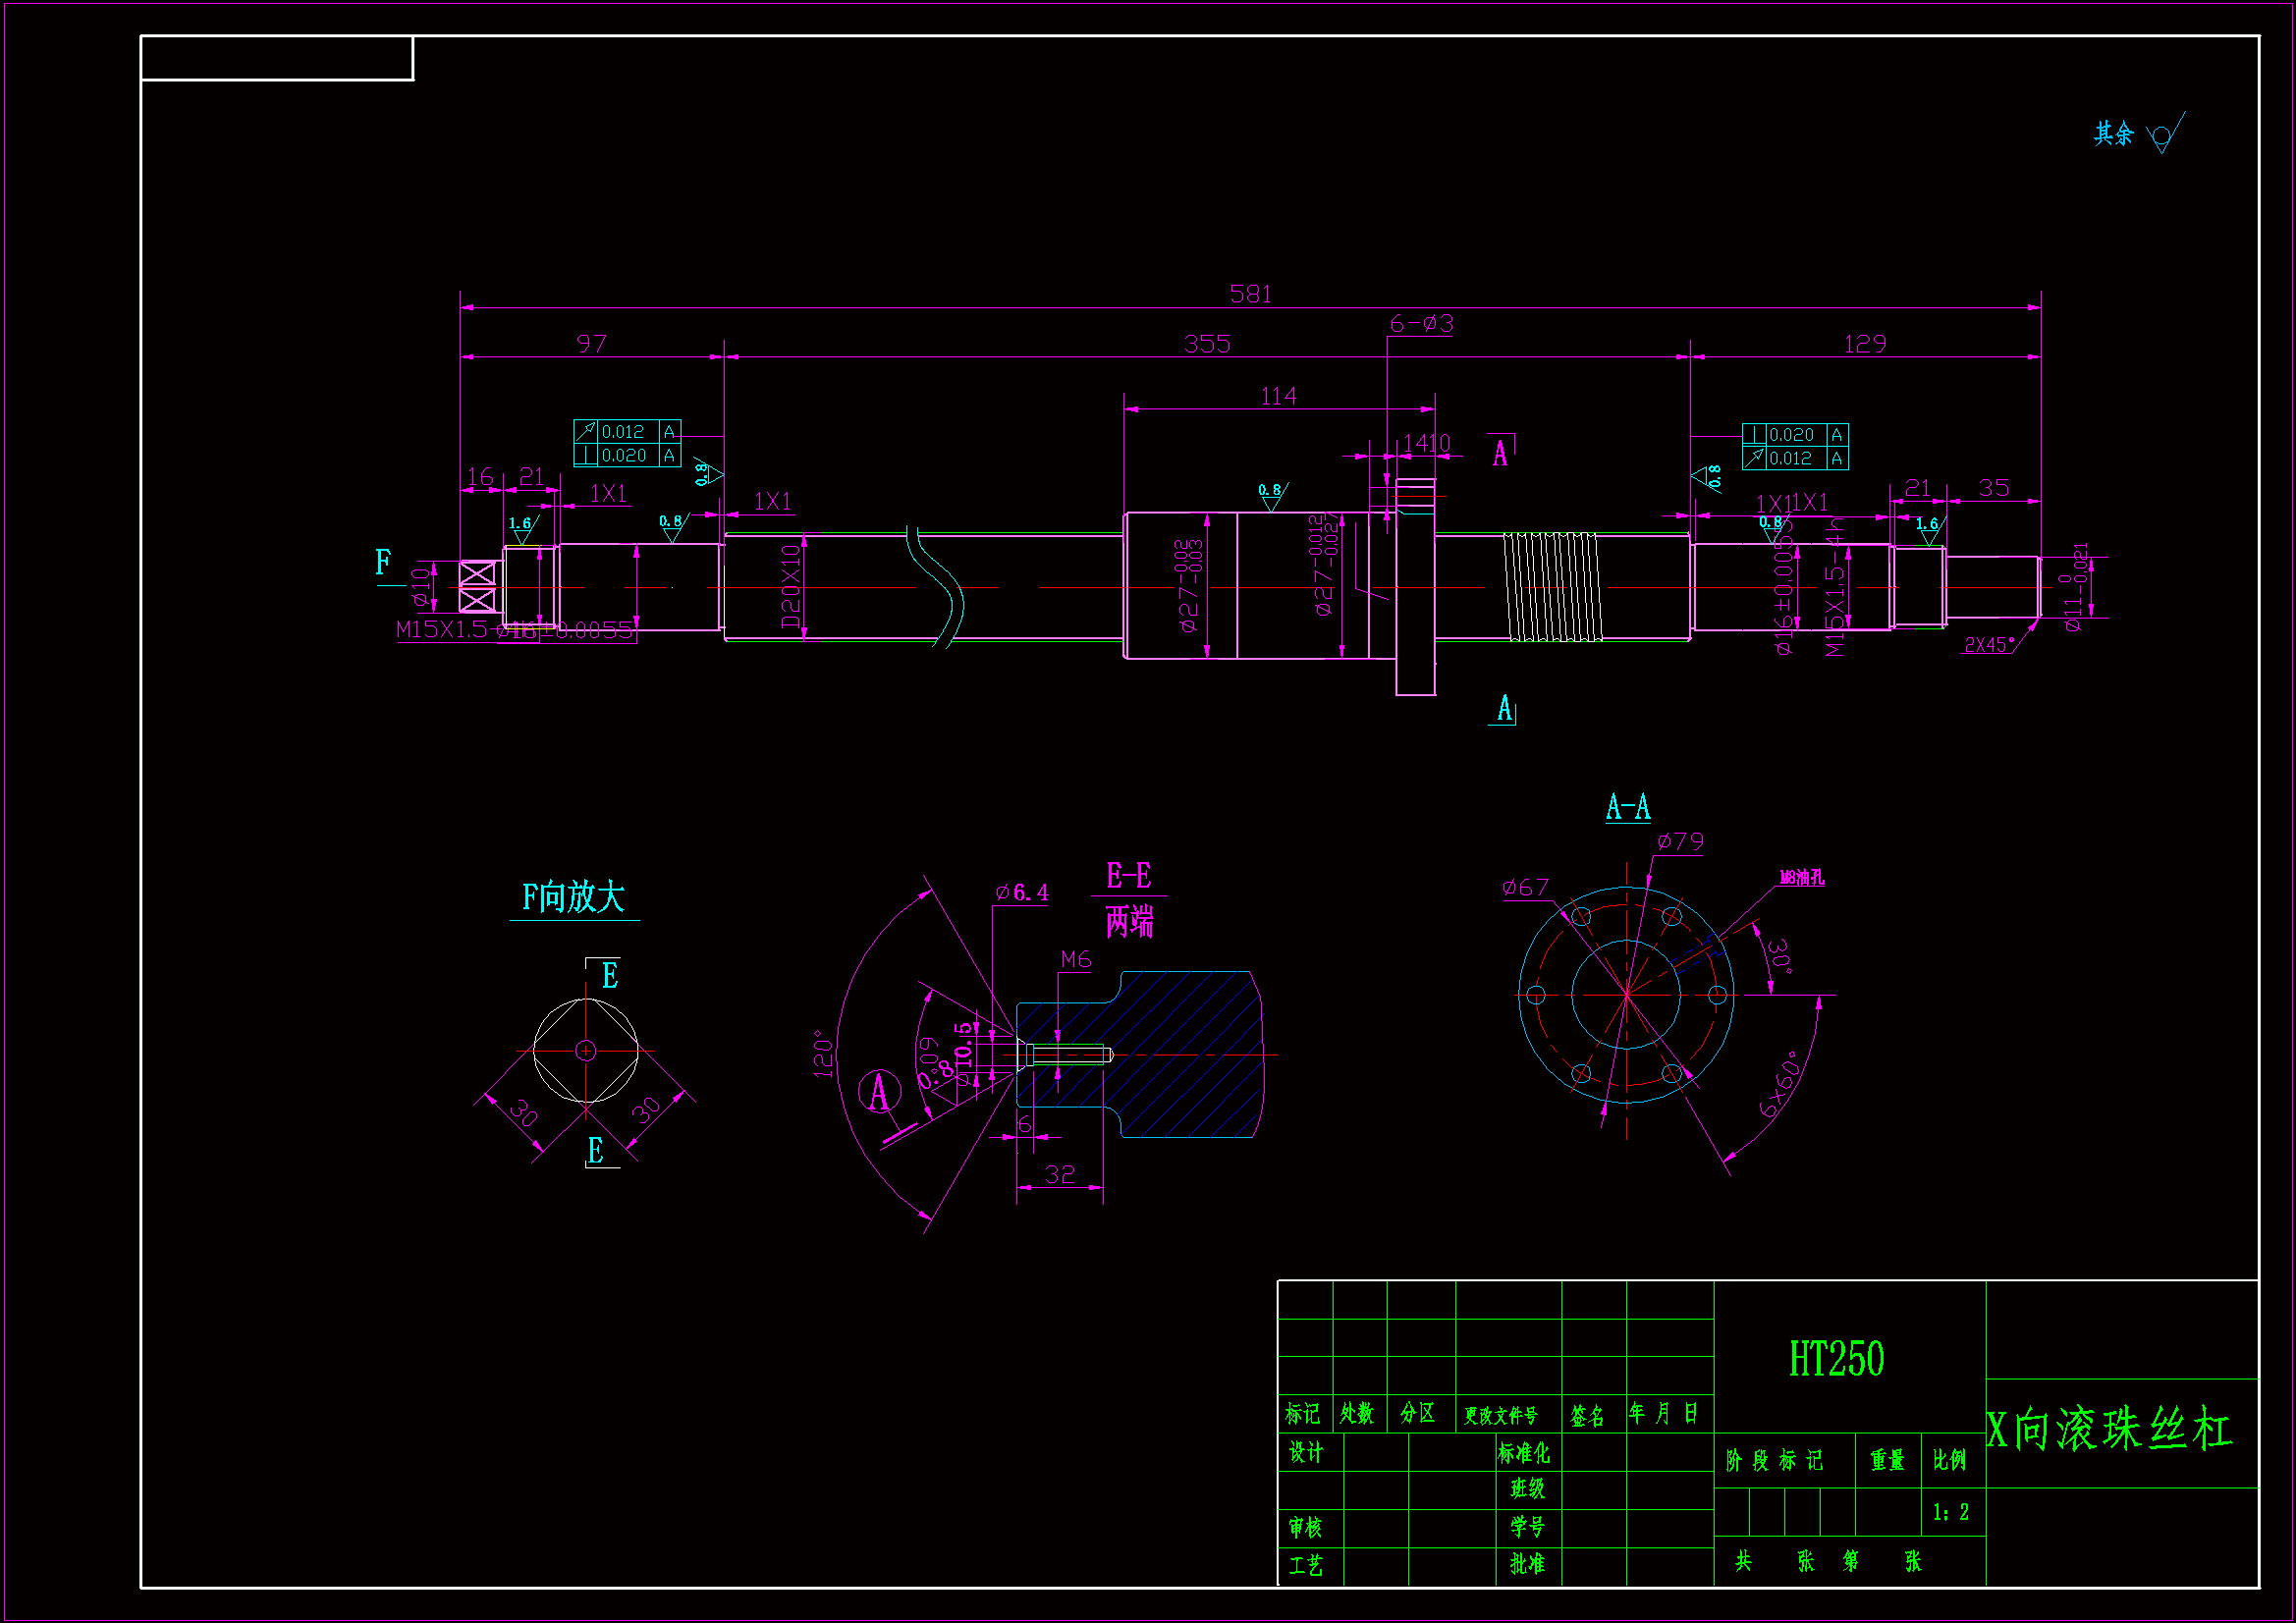2296x1623 pixels.
Task: Click the circled A datum marker
Action: pyautogui.click(x=879, y=1091)
